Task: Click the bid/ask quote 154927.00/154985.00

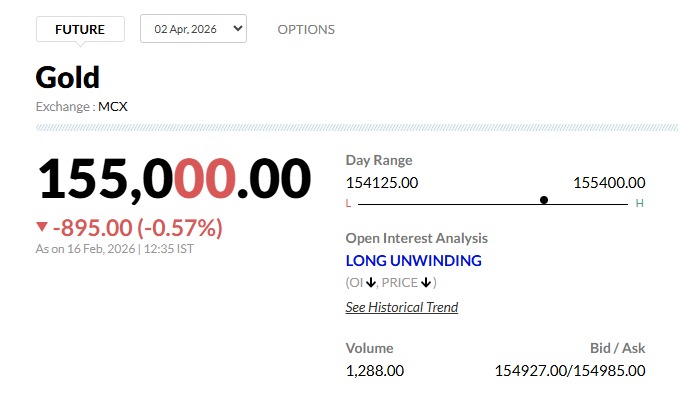Action: [x=570, y=370]
